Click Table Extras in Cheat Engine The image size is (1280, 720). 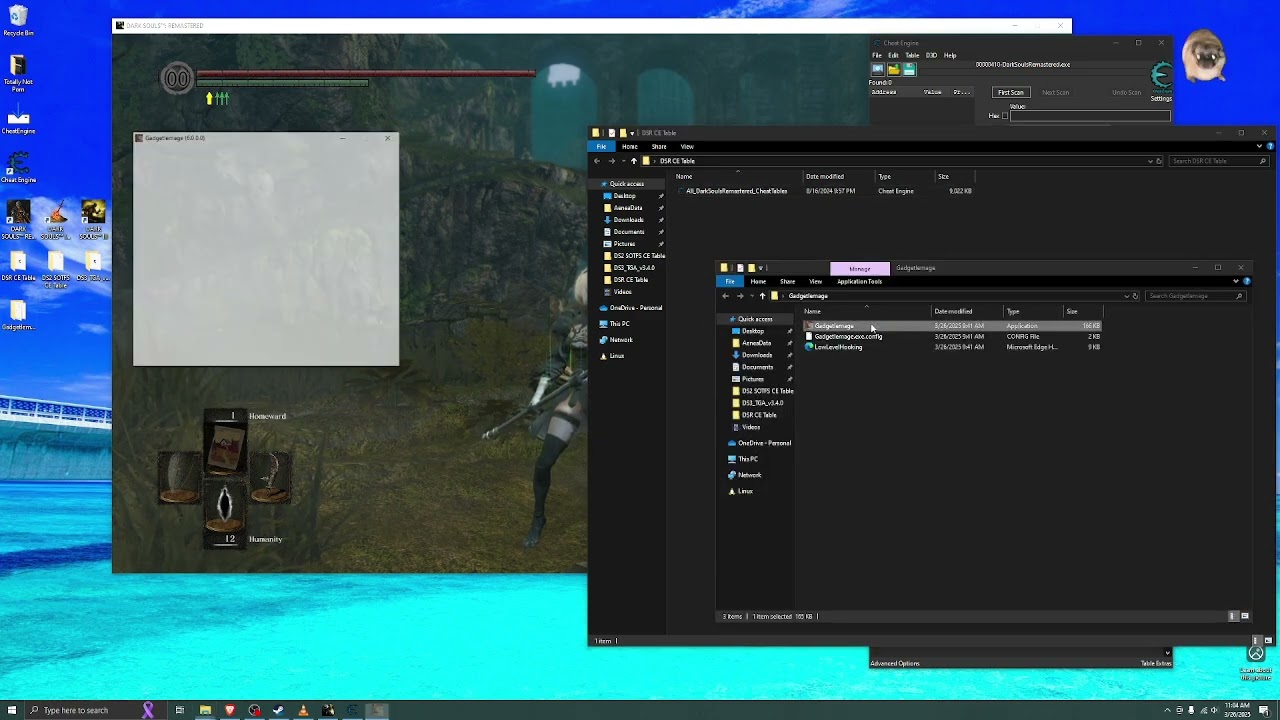(x=1156, y=663)
